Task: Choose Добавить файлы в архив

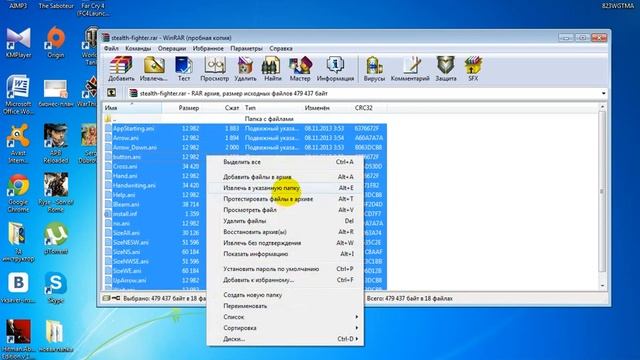Action: [285, 177]
